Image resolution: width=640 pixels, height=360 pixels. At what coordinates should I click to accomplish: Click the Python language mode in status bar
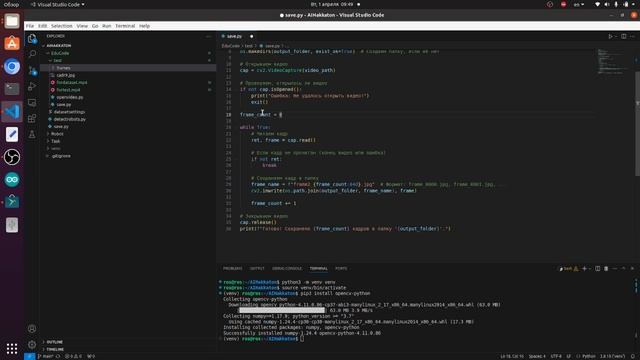589,356
